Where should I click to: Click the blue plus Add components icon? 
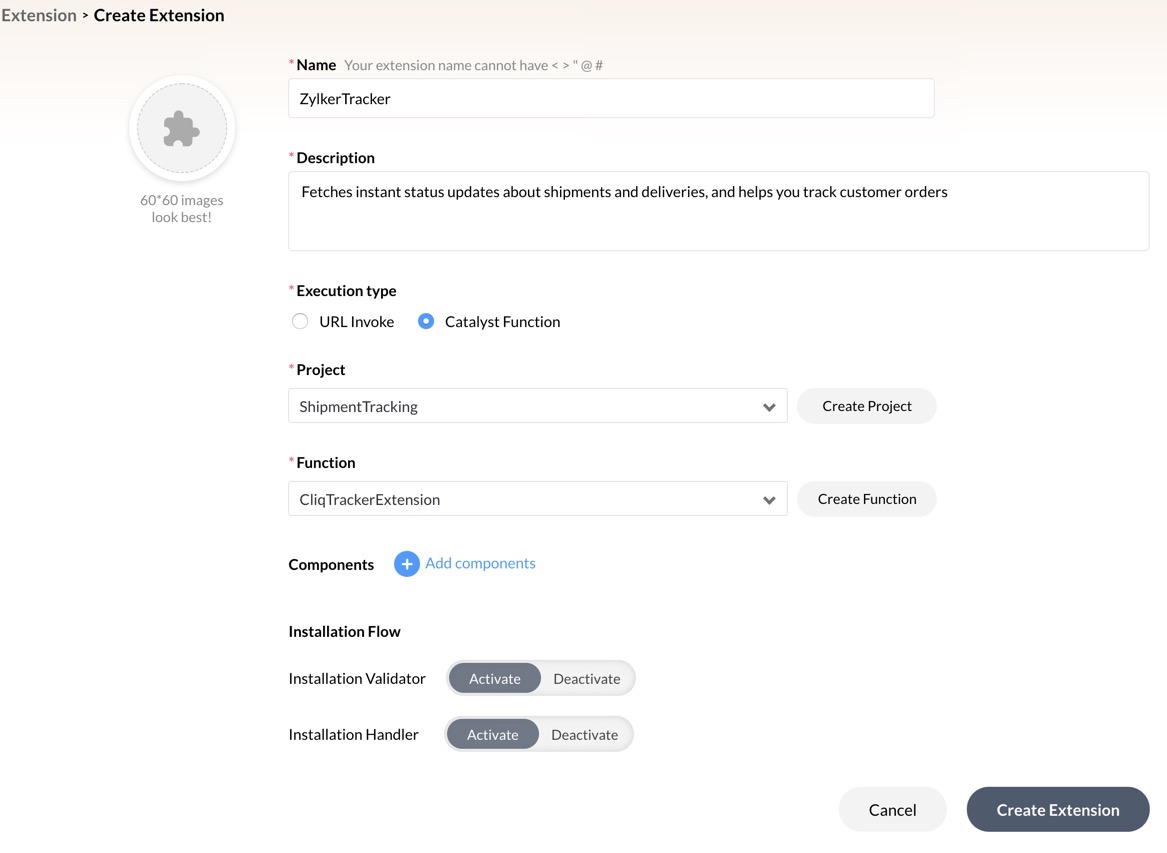tap(406, 564)
